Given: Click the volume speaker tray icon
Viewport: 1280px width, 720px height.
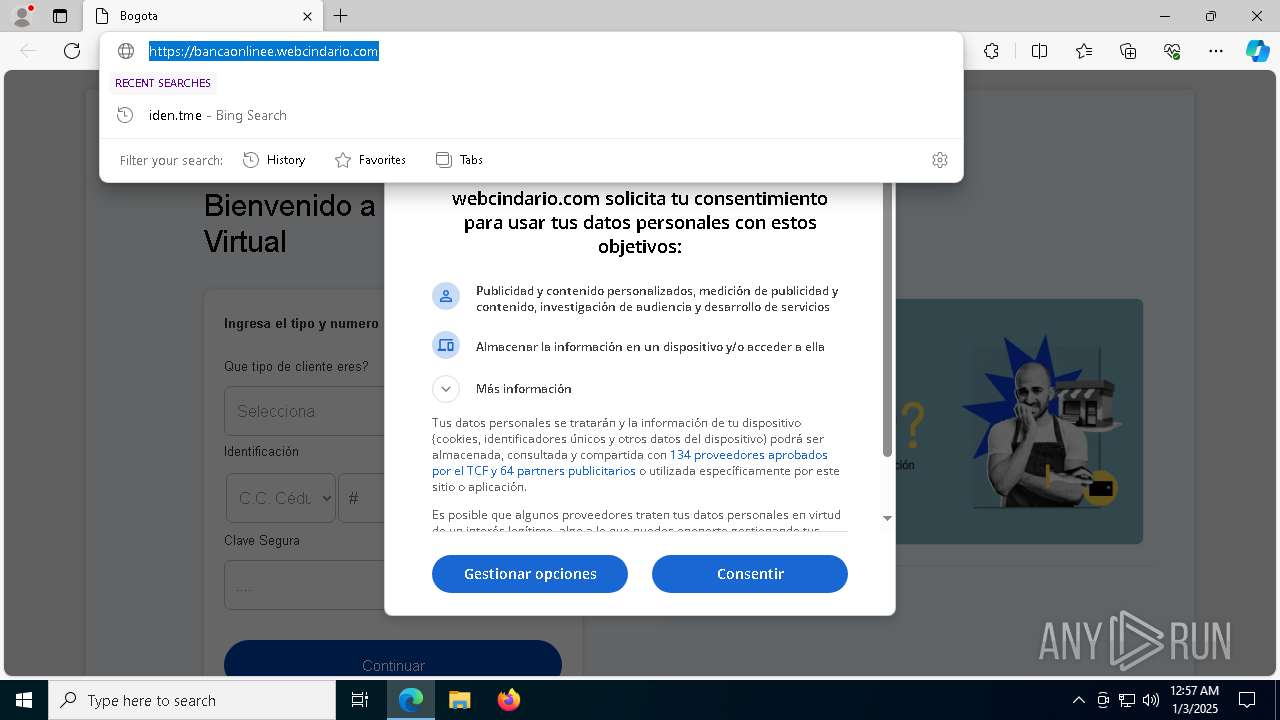Looking at the screenshot, I should [1151, 700].
